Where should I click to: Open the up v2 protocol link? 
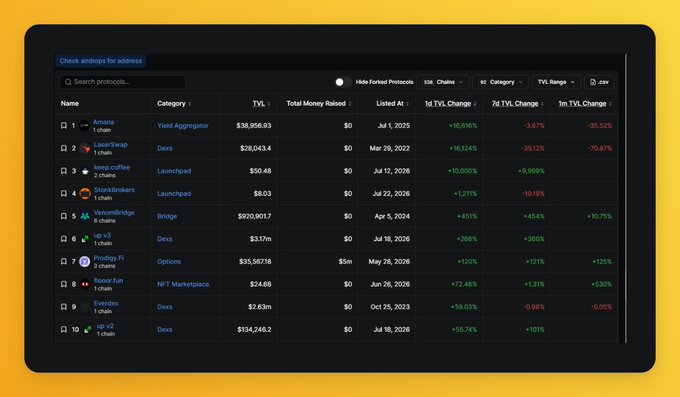click(105, 326)
